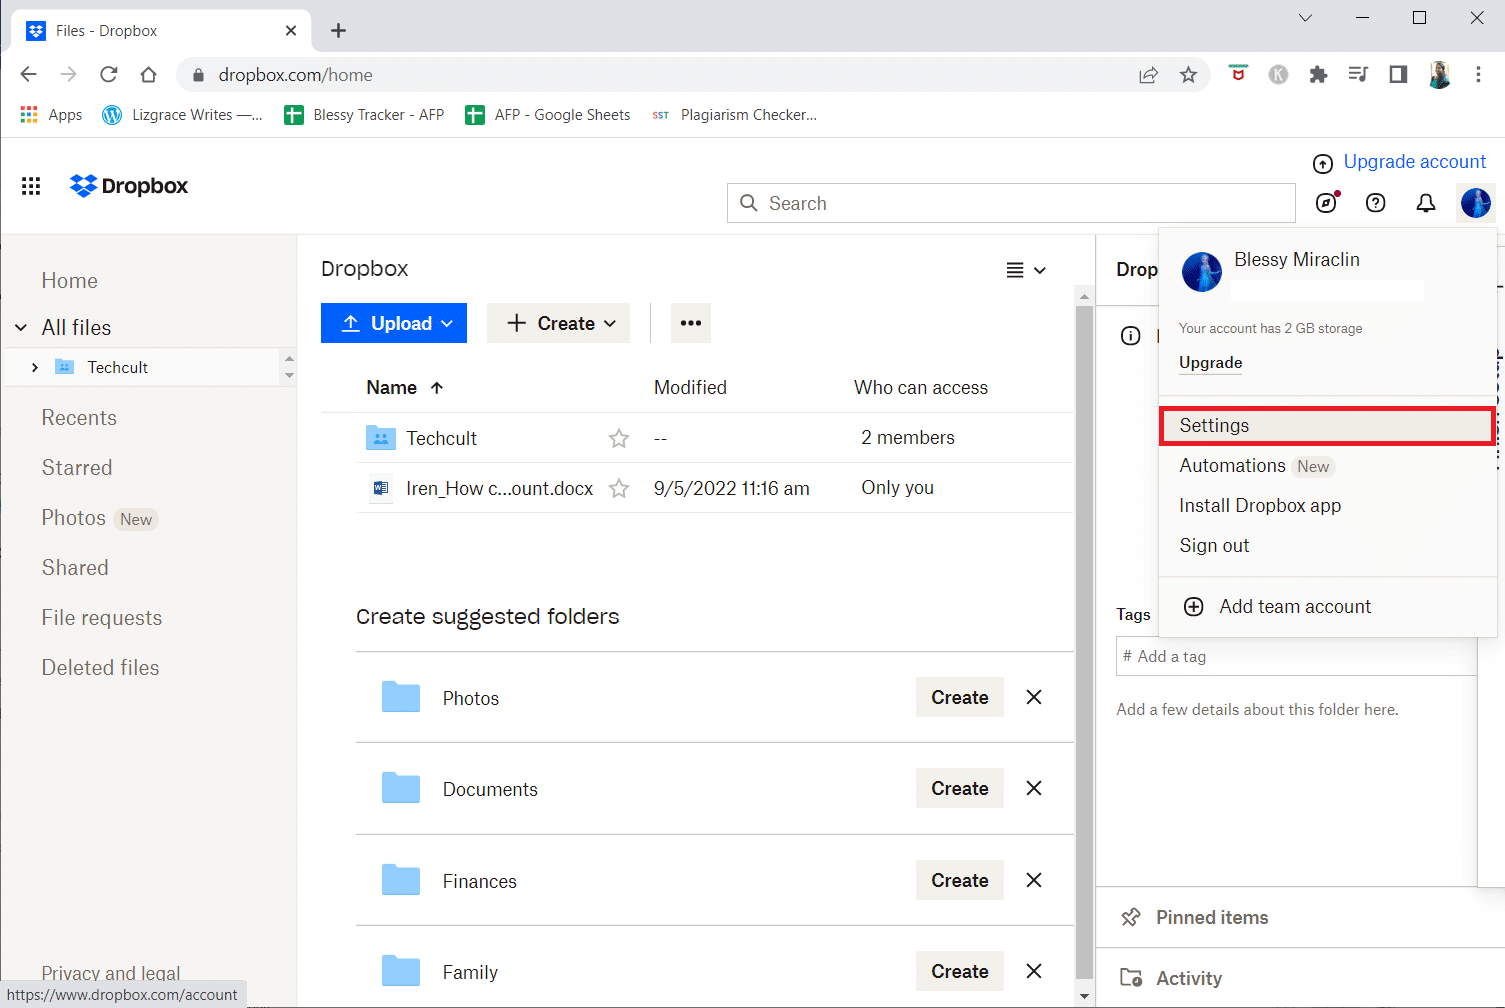Sort by Name column arrow

437,388
